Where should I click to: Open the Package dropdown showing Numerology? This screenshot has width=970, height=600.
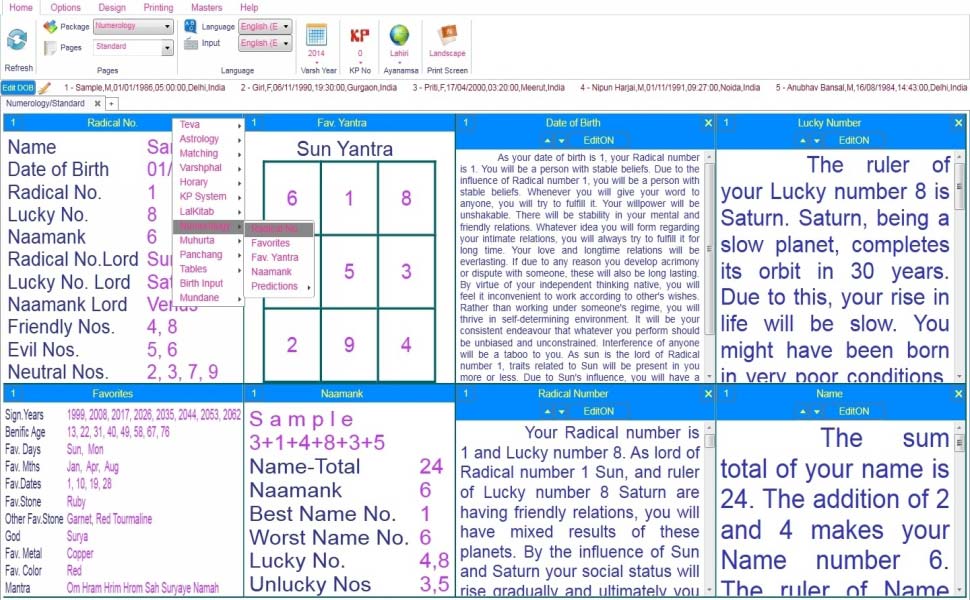133,27
